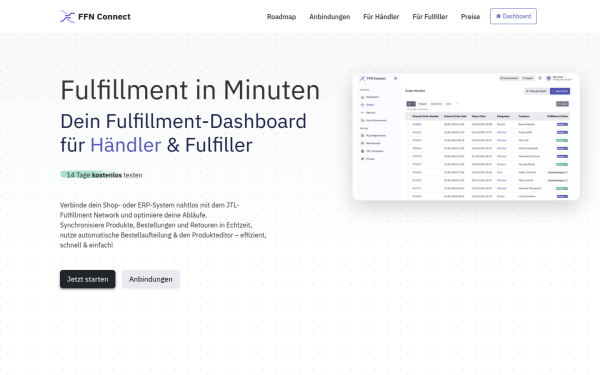This screenshot has height=375, width=600.
Task: Click the blue New Order button in preview
Action: (x=560, y=91)
